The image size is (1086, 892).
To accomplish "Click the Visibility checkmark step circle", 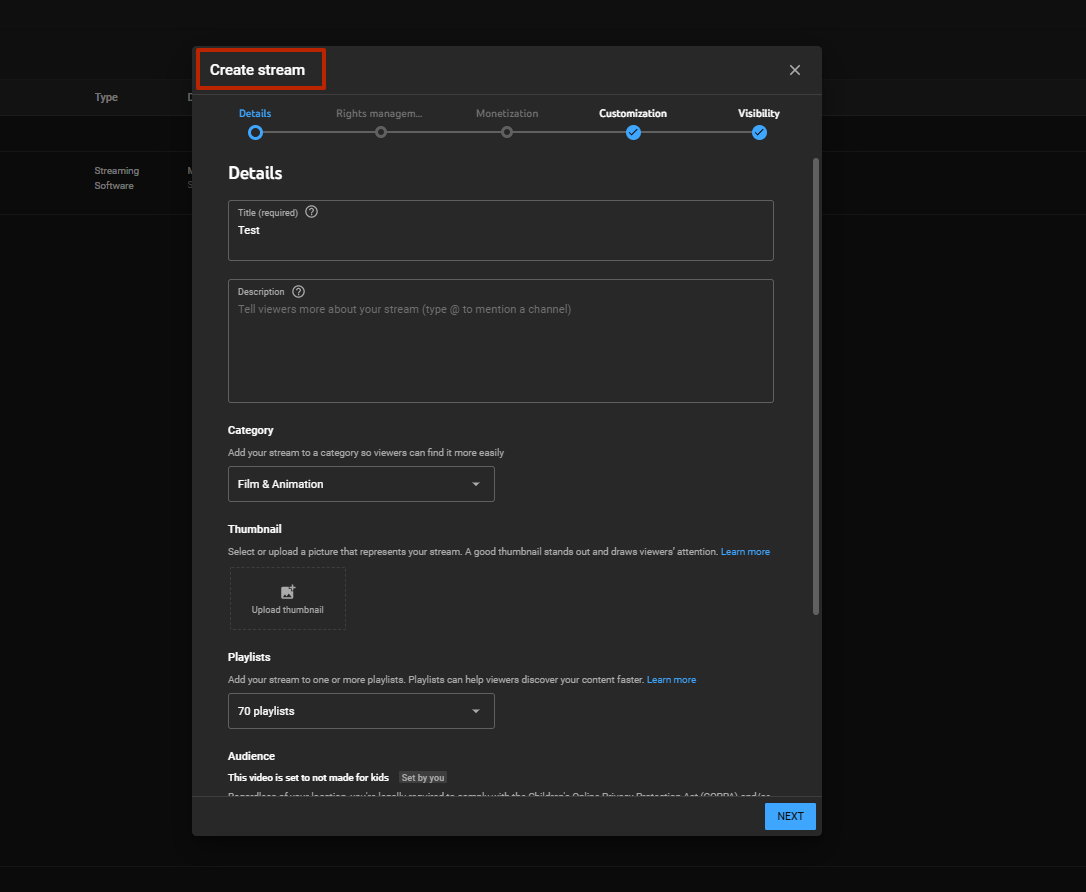I will coord(759,132).
